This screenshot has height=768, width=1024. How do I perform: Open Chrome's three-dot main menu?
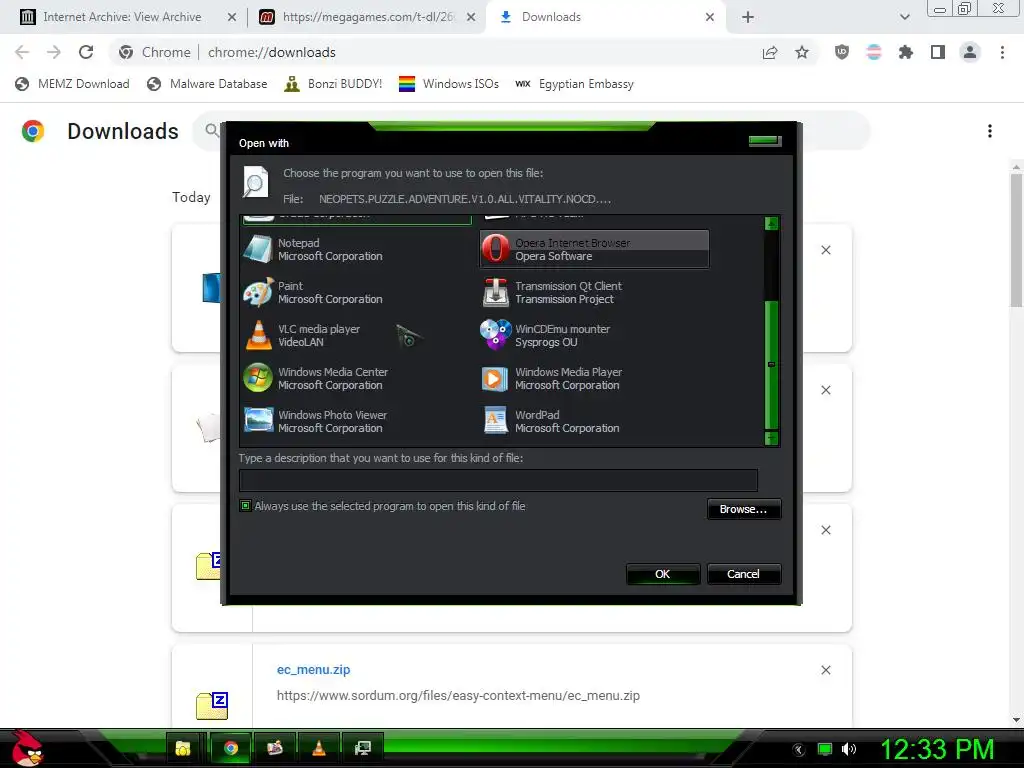(x=1002, y=52)
